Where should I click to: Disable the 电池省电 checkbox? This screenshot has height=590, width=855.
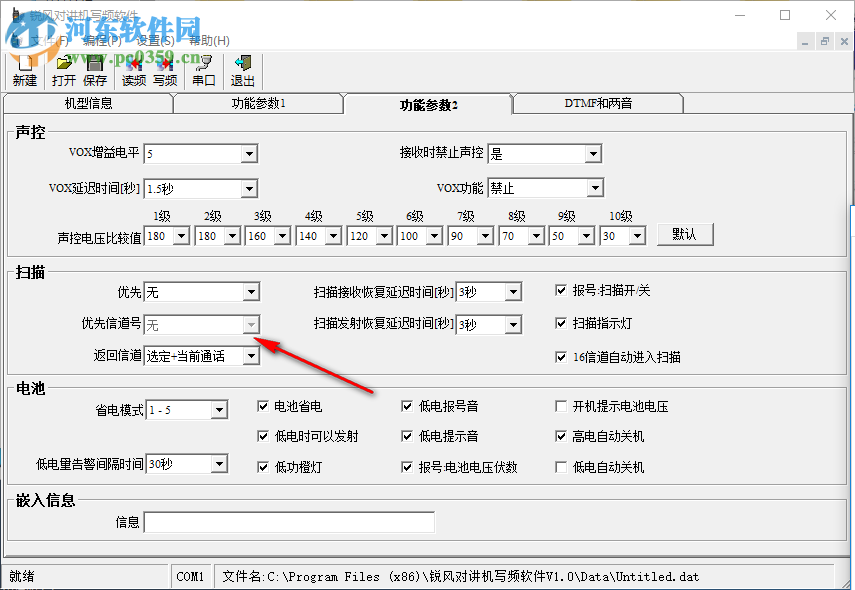pos(263,406)
